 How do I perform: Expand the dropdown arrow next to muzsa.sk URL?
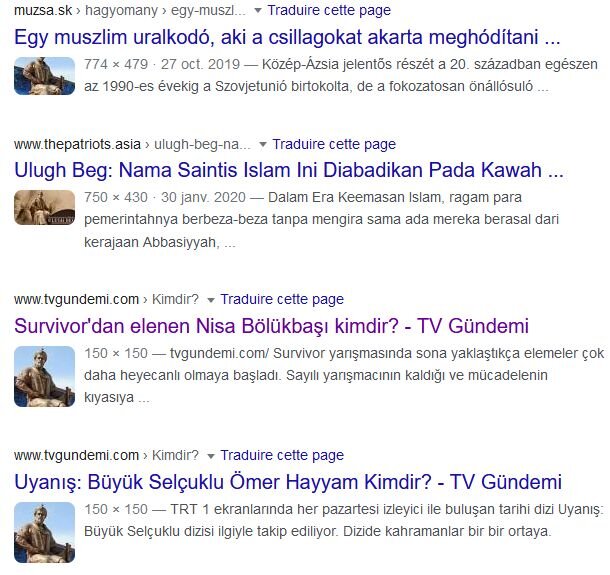258,11
